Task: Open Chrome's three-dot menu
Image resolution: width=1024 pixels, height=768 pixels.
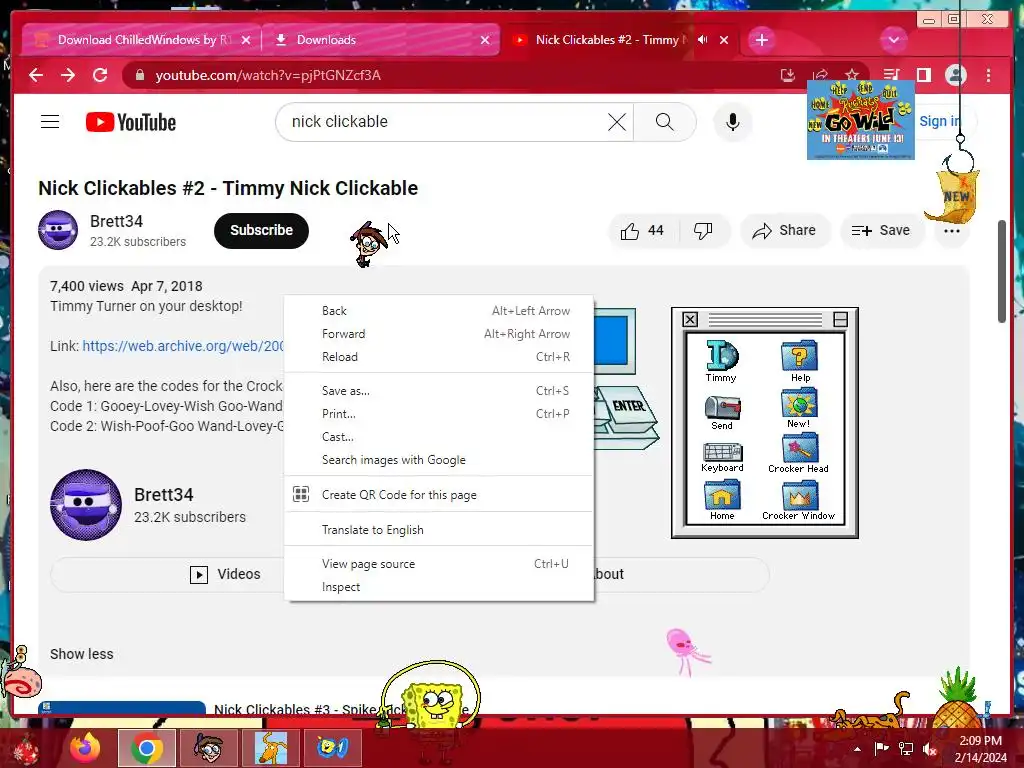Action: pyautogui.click(x=989, y=75)
